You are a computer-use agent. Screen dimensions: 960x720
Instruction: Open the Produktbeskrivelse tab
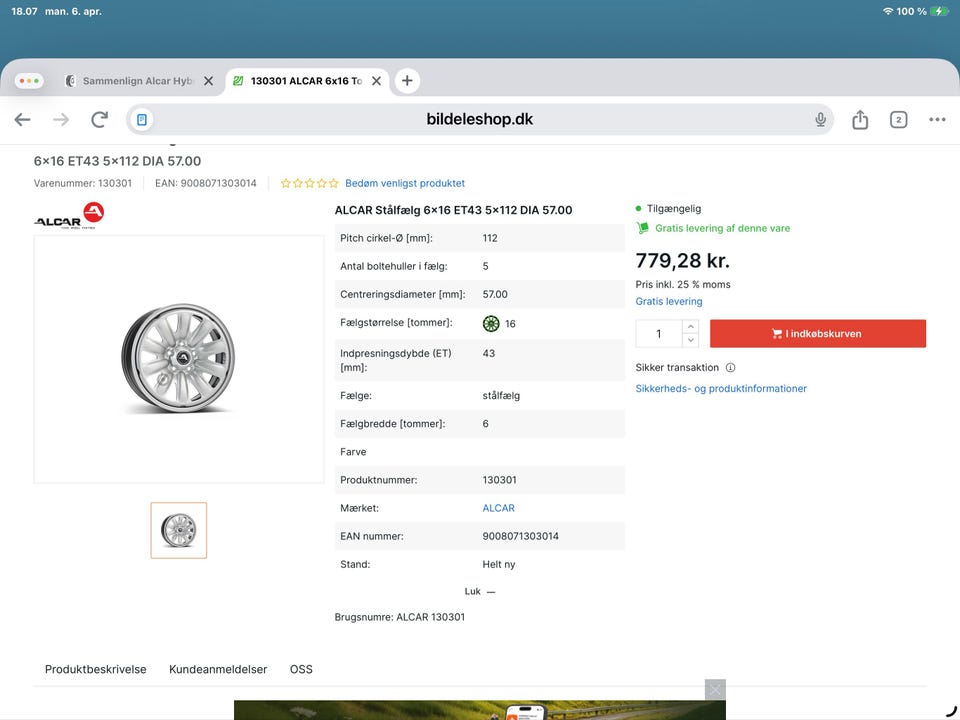(96, 669)
